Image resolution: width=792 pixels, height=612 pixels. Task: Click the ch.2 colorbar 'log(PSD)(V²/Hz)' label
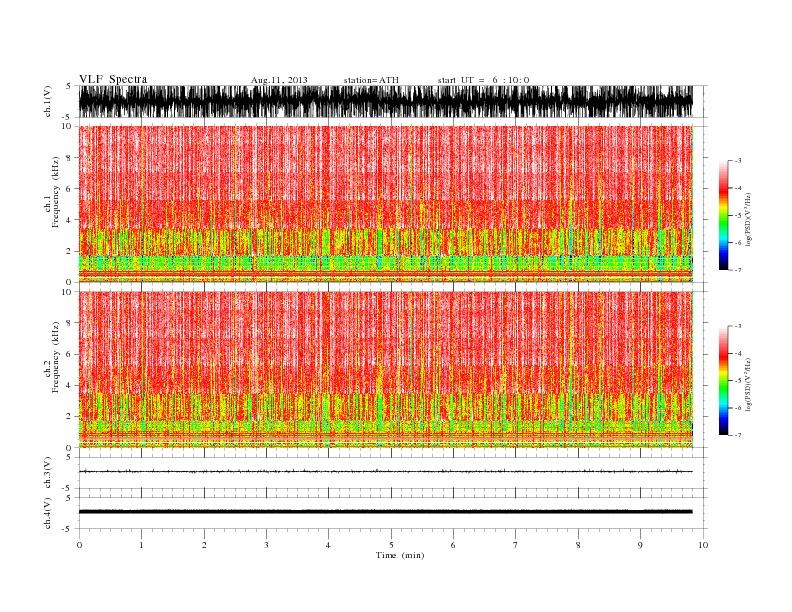click(748, 384)
